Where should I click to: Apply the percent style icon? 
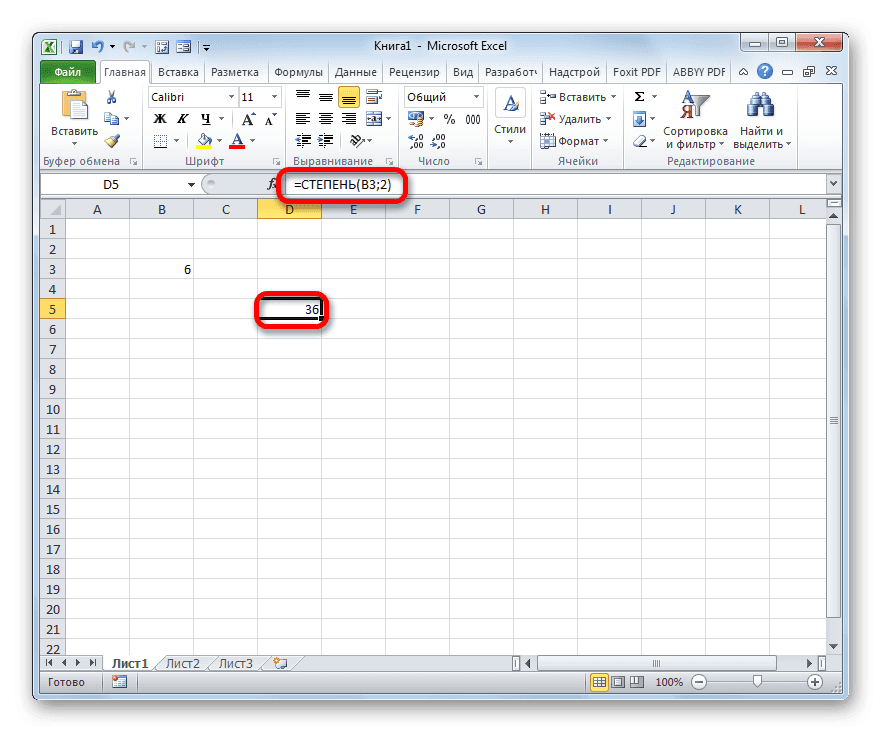448,120
